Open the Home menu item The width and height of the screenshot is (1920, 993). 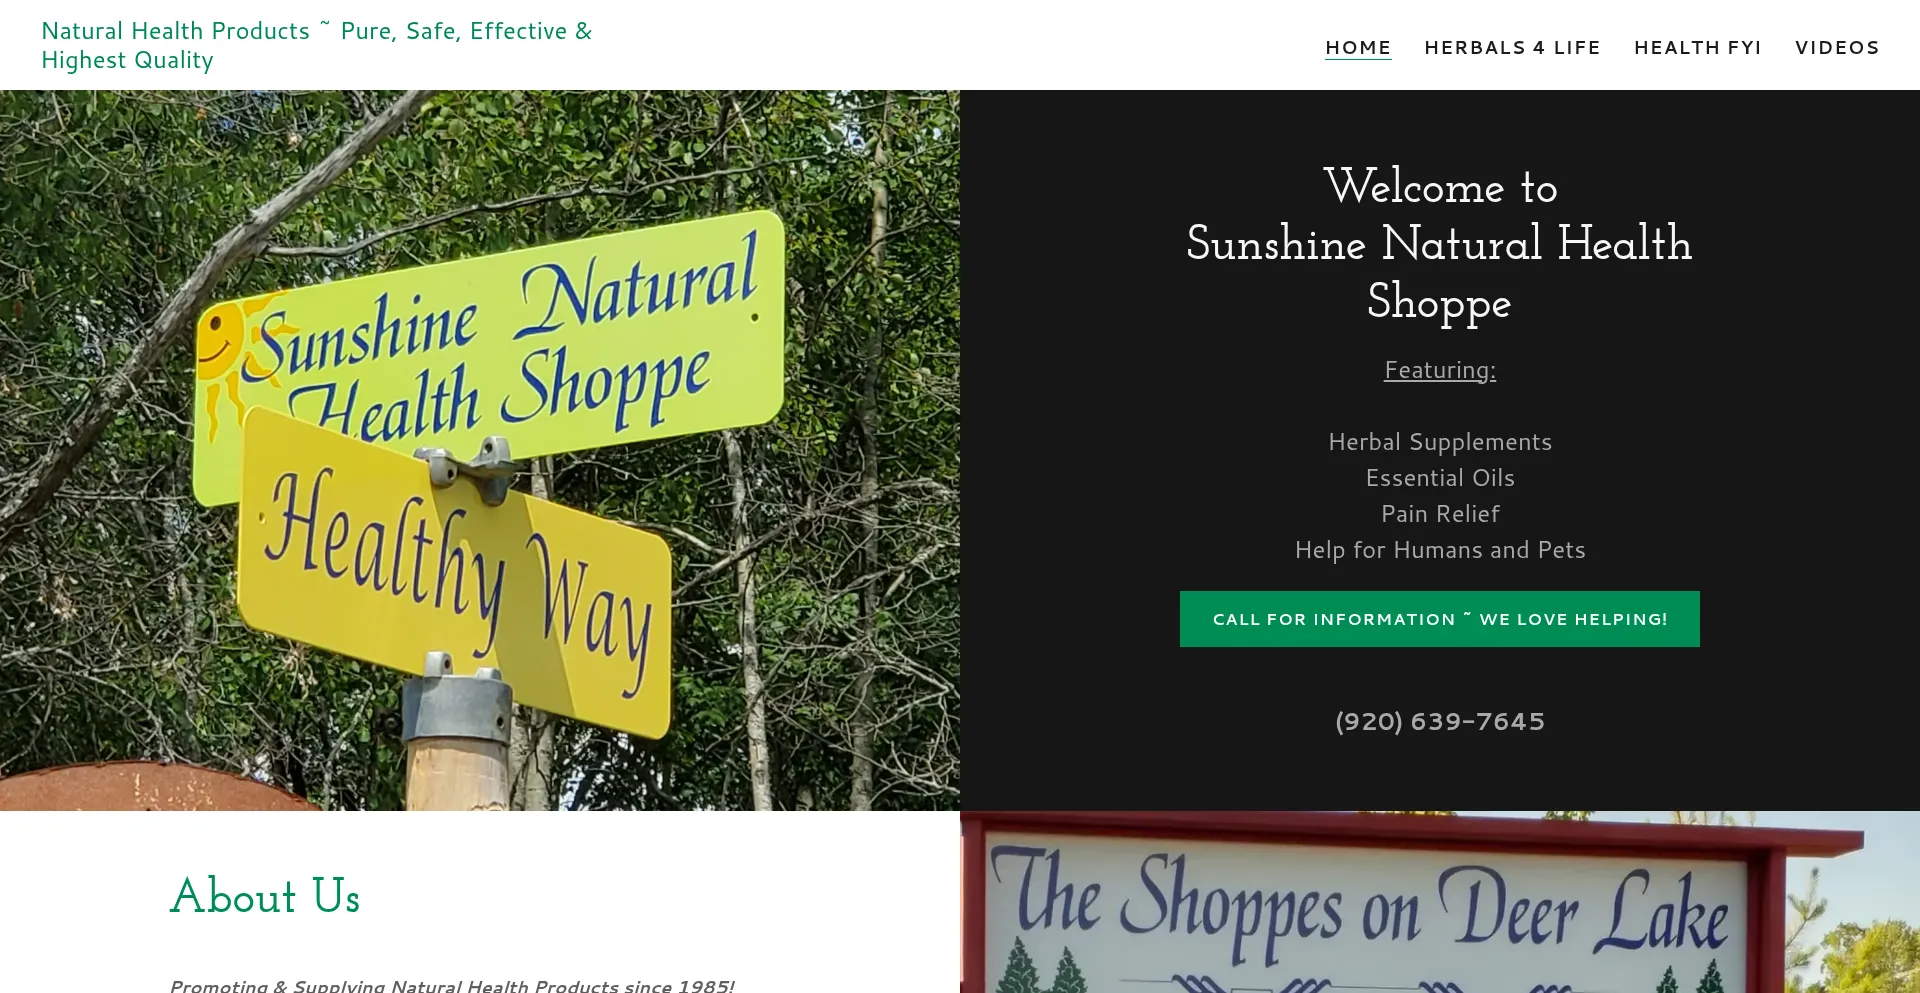[x=1358, y=47]
